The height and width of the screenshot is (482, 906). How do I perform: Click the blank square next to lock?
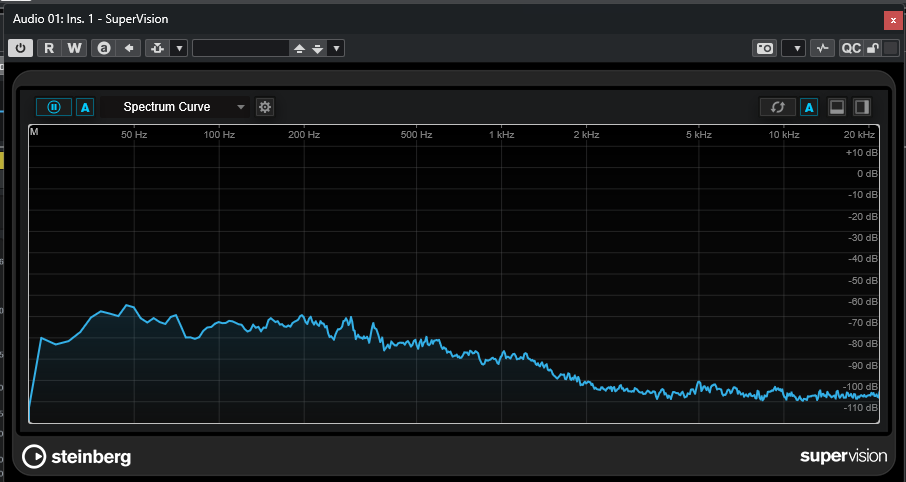890,48
